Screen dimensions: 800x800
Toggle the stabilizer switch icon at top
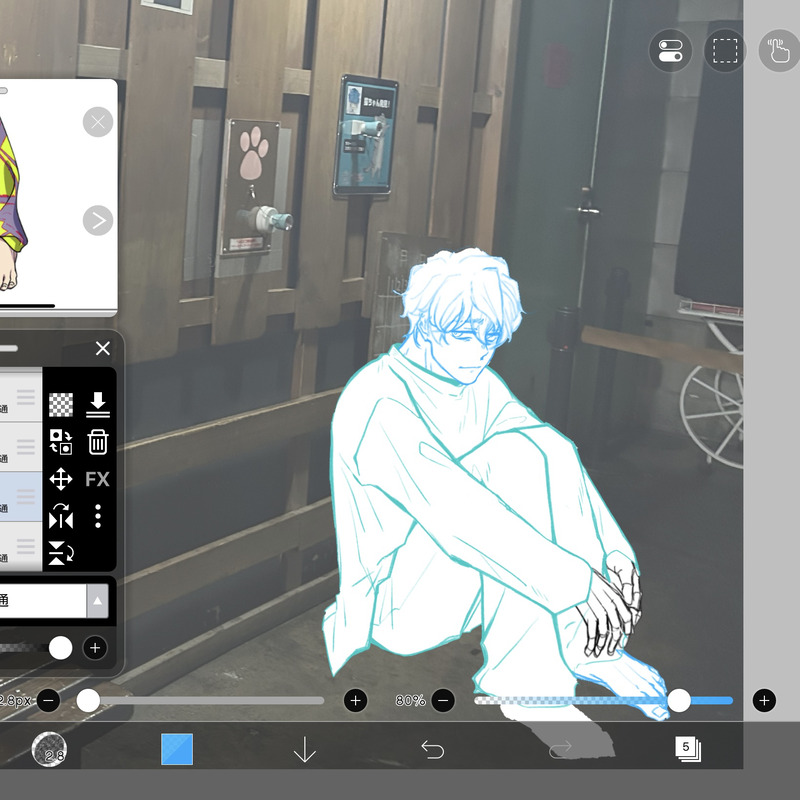point(670,51)
